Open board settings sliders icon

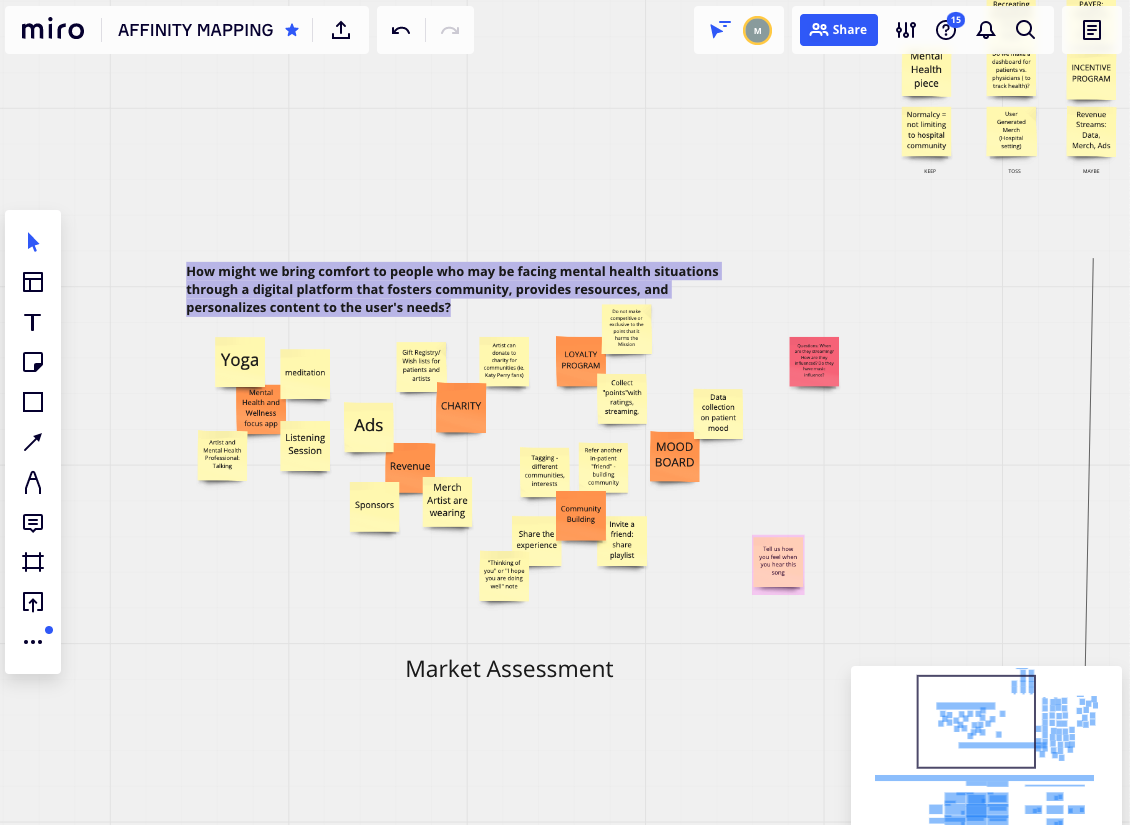pyautogui.click(x=906, y=30)
